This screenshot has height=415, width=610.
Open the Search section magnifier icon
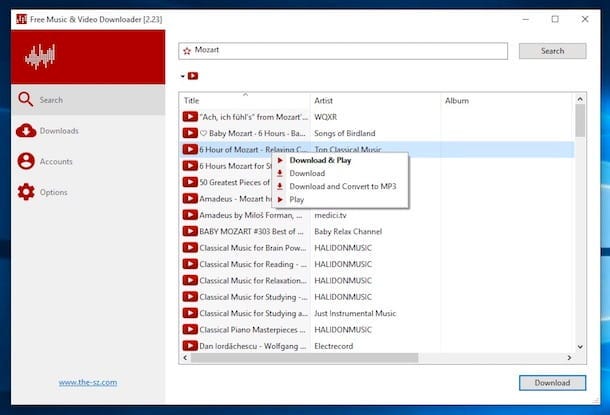coord(25,100)
